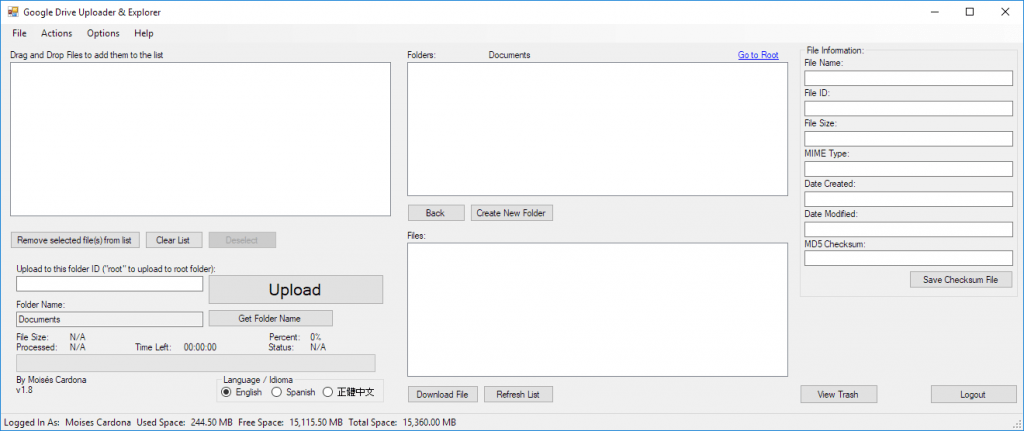
Task: Click the Date Modified field
Action: coord(908,229)
